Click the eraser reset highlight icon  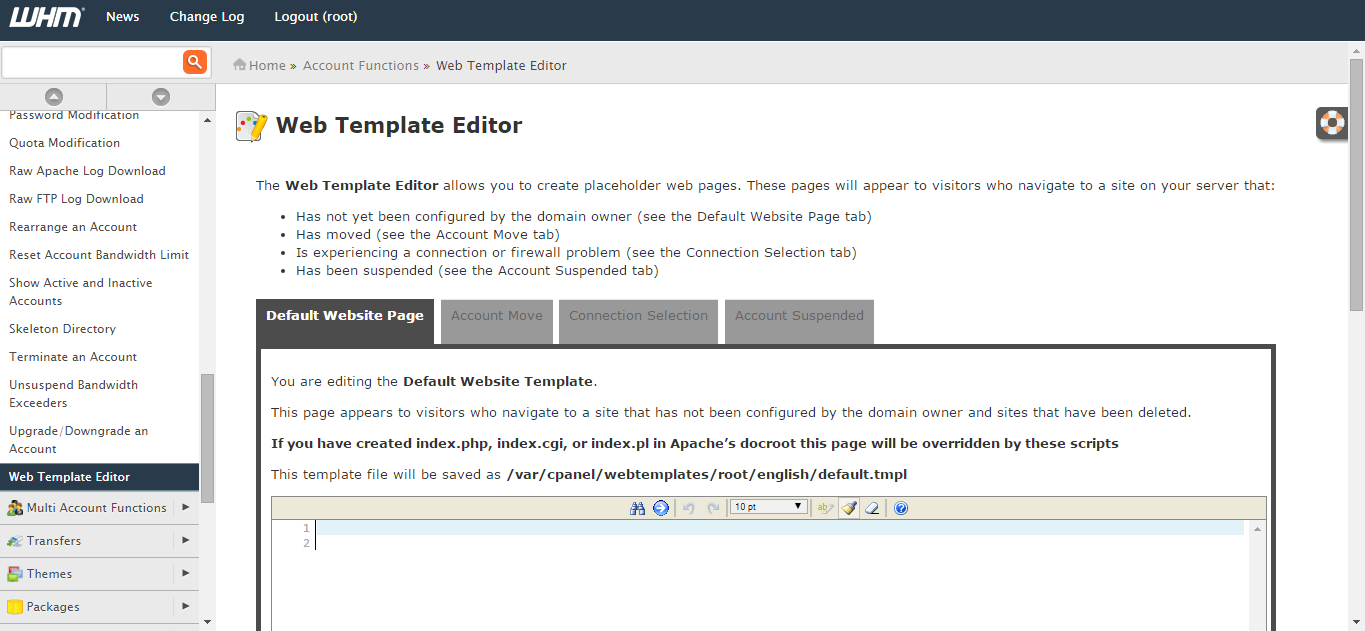(872, 508)
